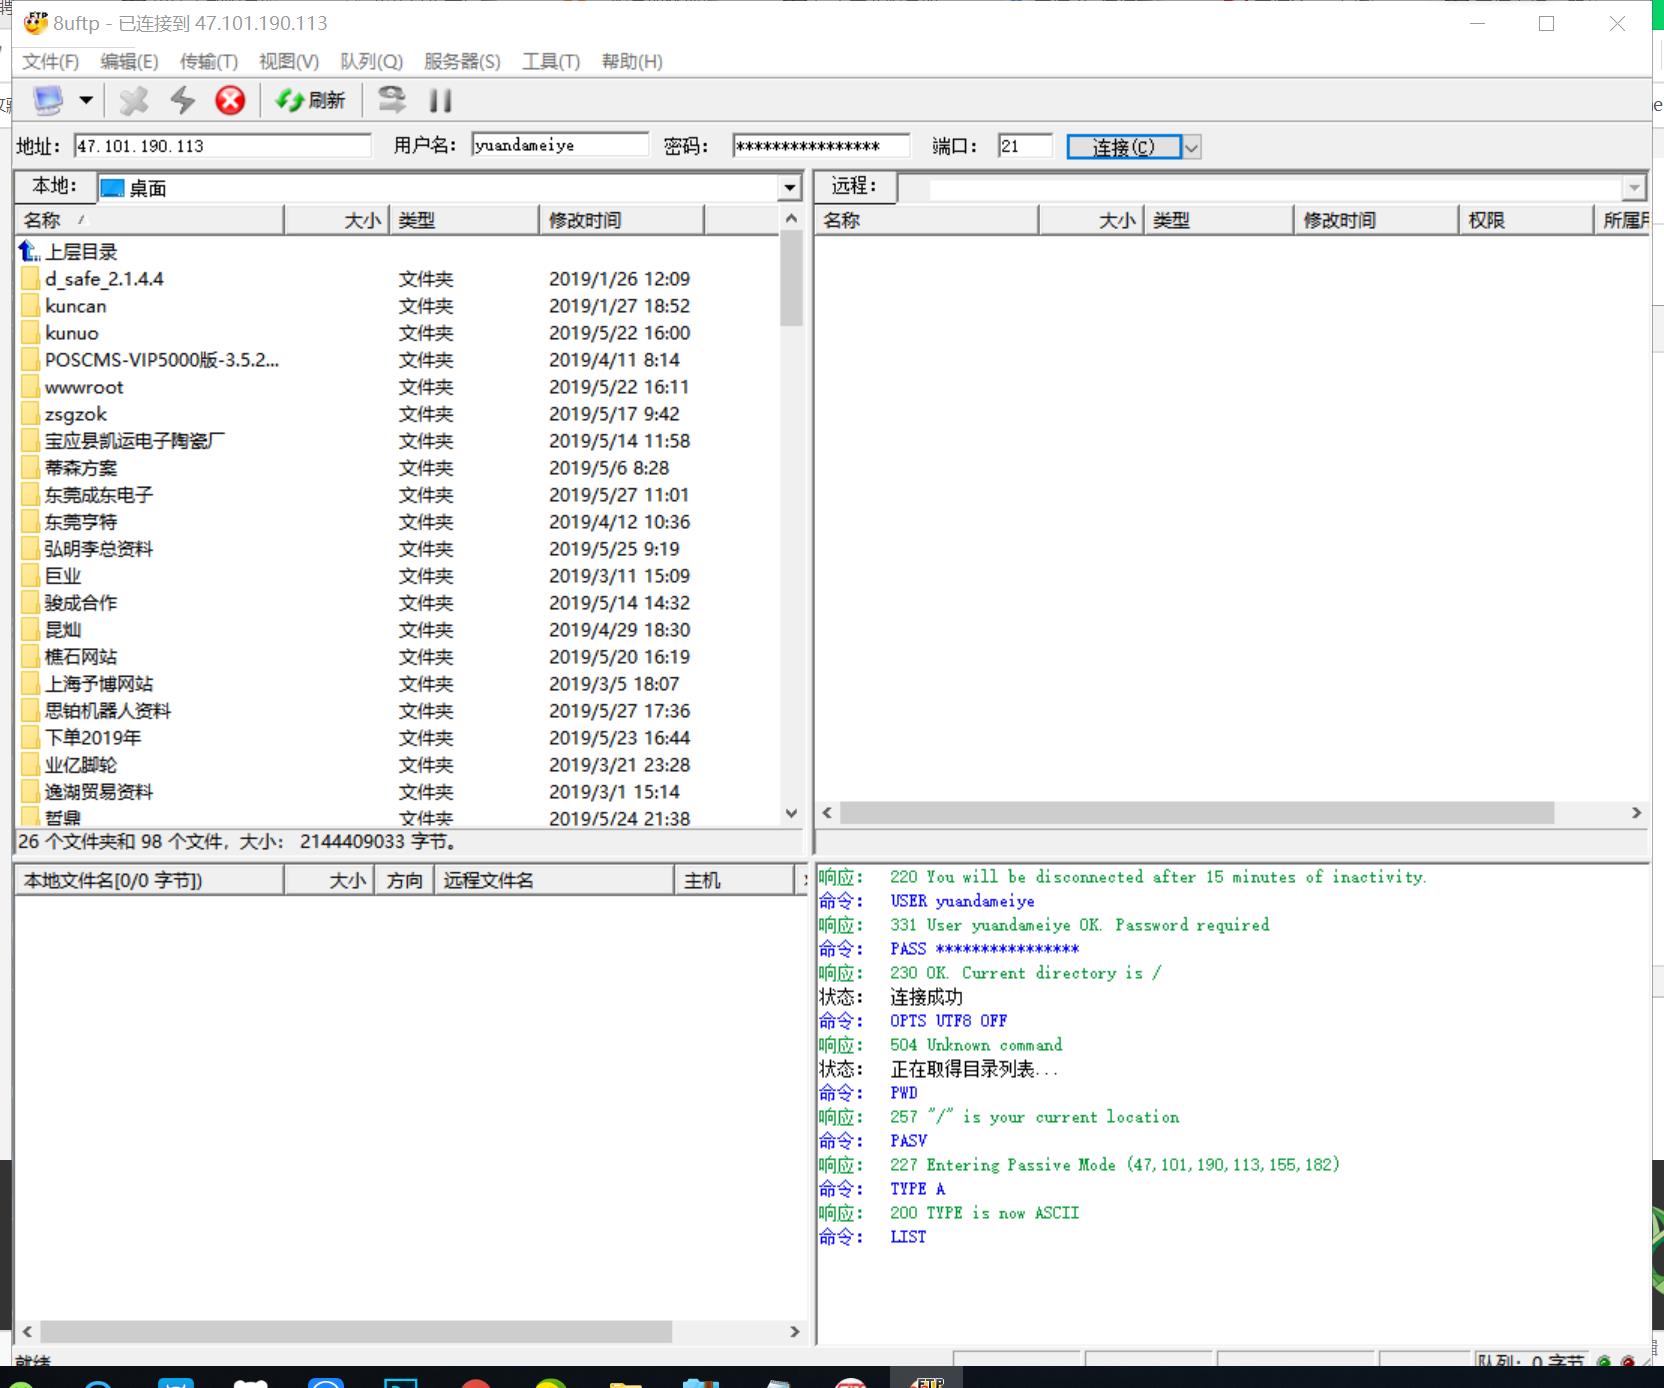Click the 思铂机器人资料 folder icon
Viewport: 1664px width, 1388px height.
coord(30,711)
